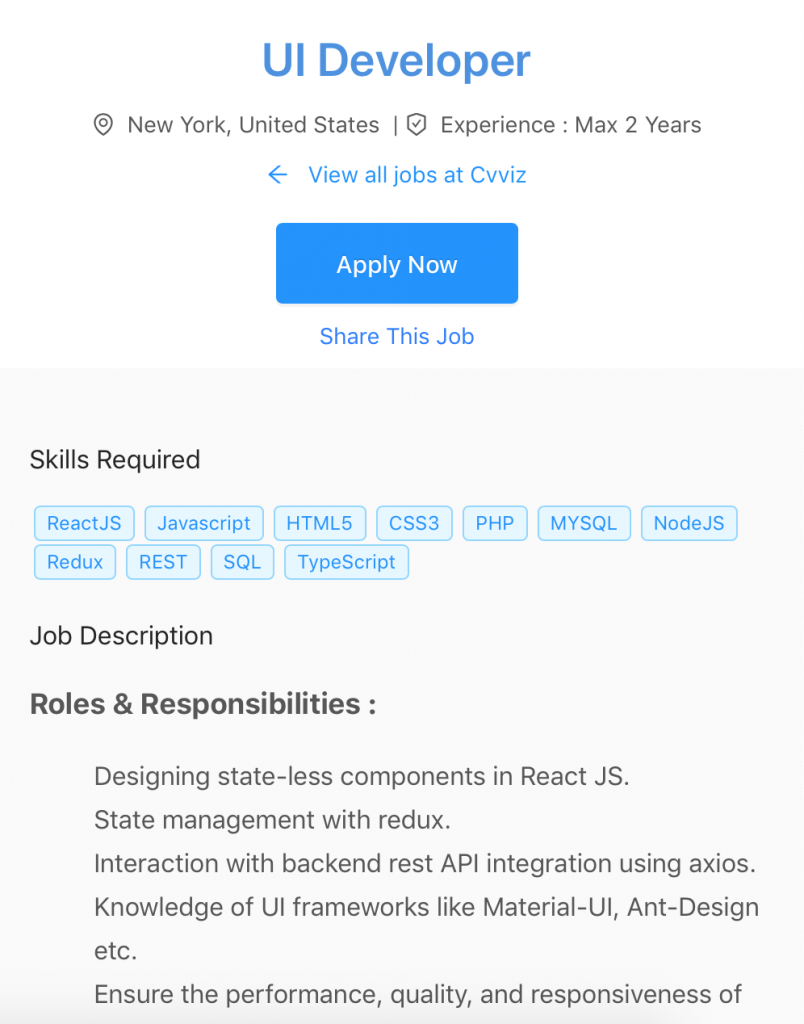This screenshot has height=1024, width=804.
Task: Click the Skills Required heading
Action: (x=115, y=460)
